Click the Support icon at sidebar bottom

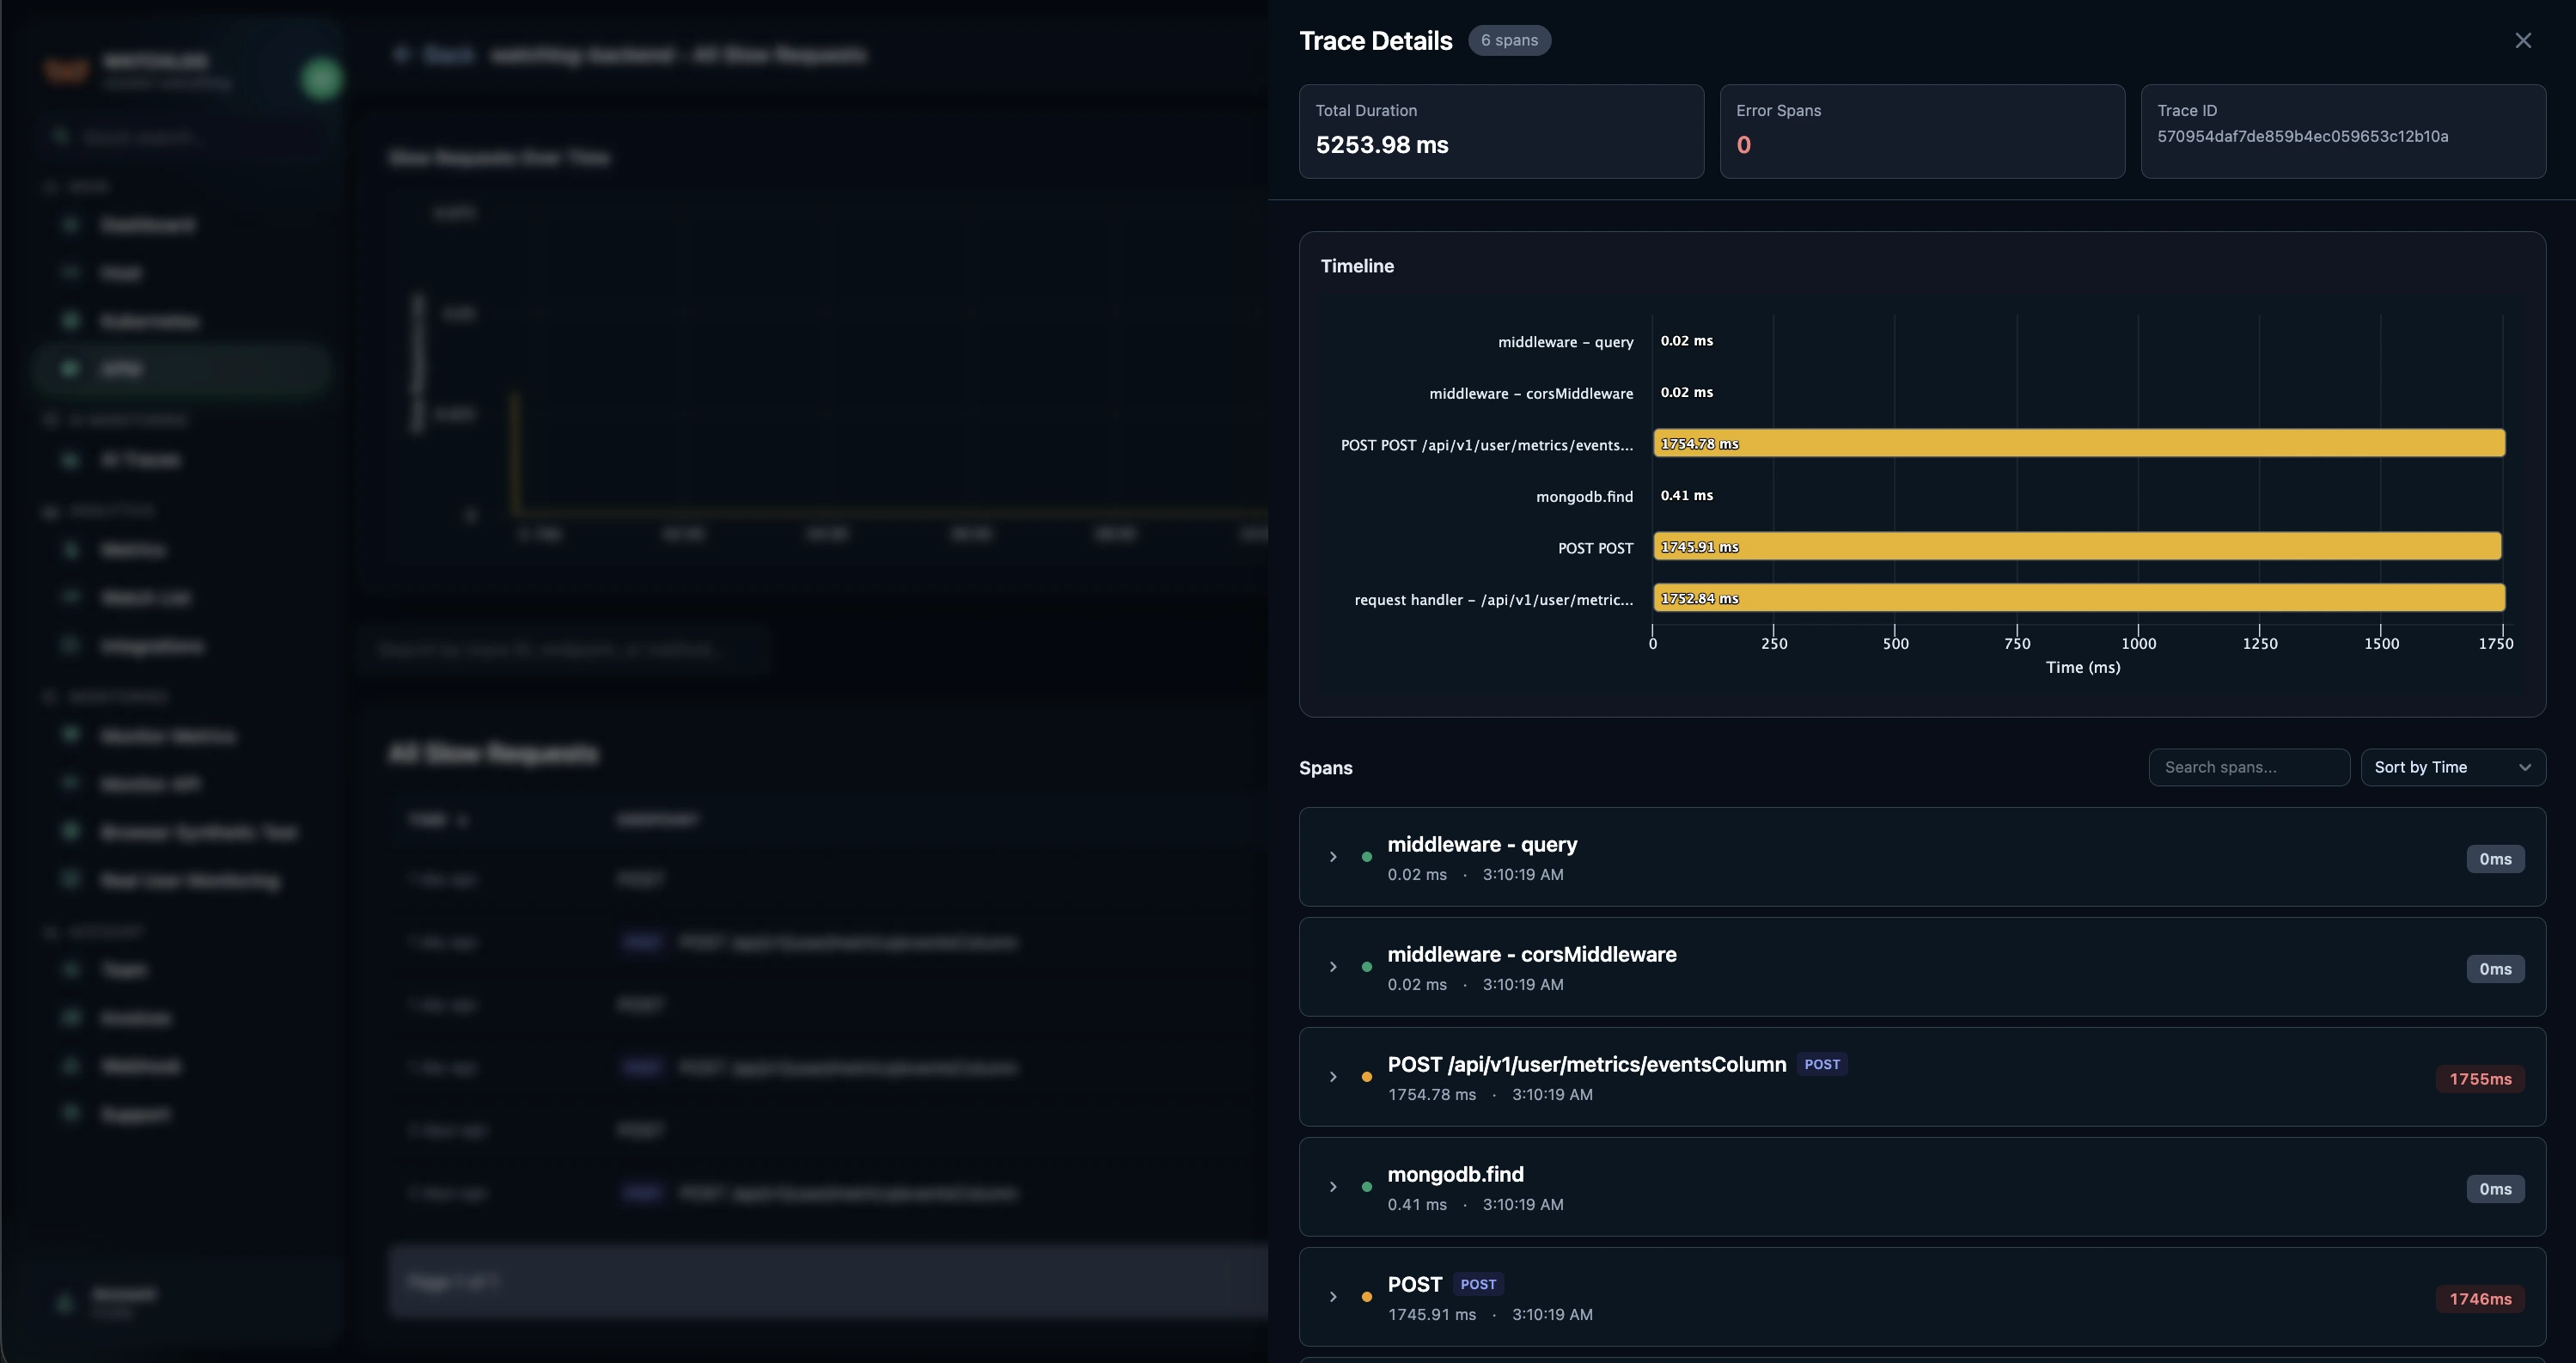point(70,1113)
